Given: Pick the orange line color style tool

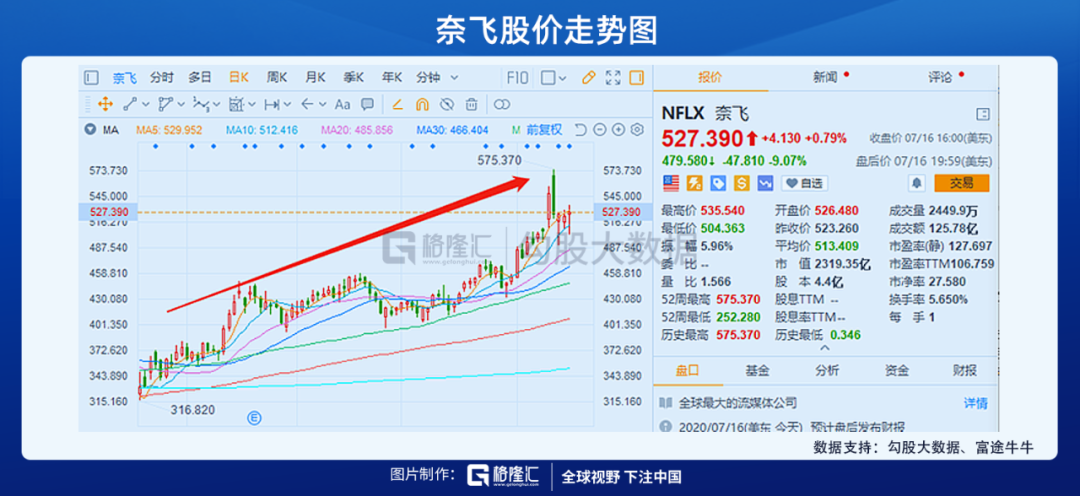Looking at the screenshot, I should tap(397, 105).
